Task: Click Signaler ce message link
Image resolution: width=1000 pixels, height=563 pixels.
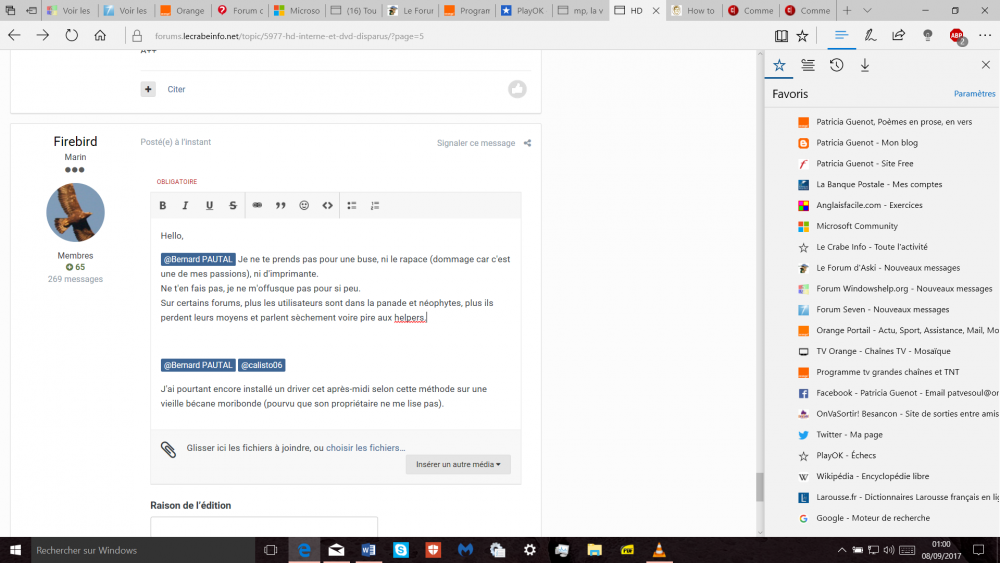Action: pyautogui.click(x=476, y=143)
